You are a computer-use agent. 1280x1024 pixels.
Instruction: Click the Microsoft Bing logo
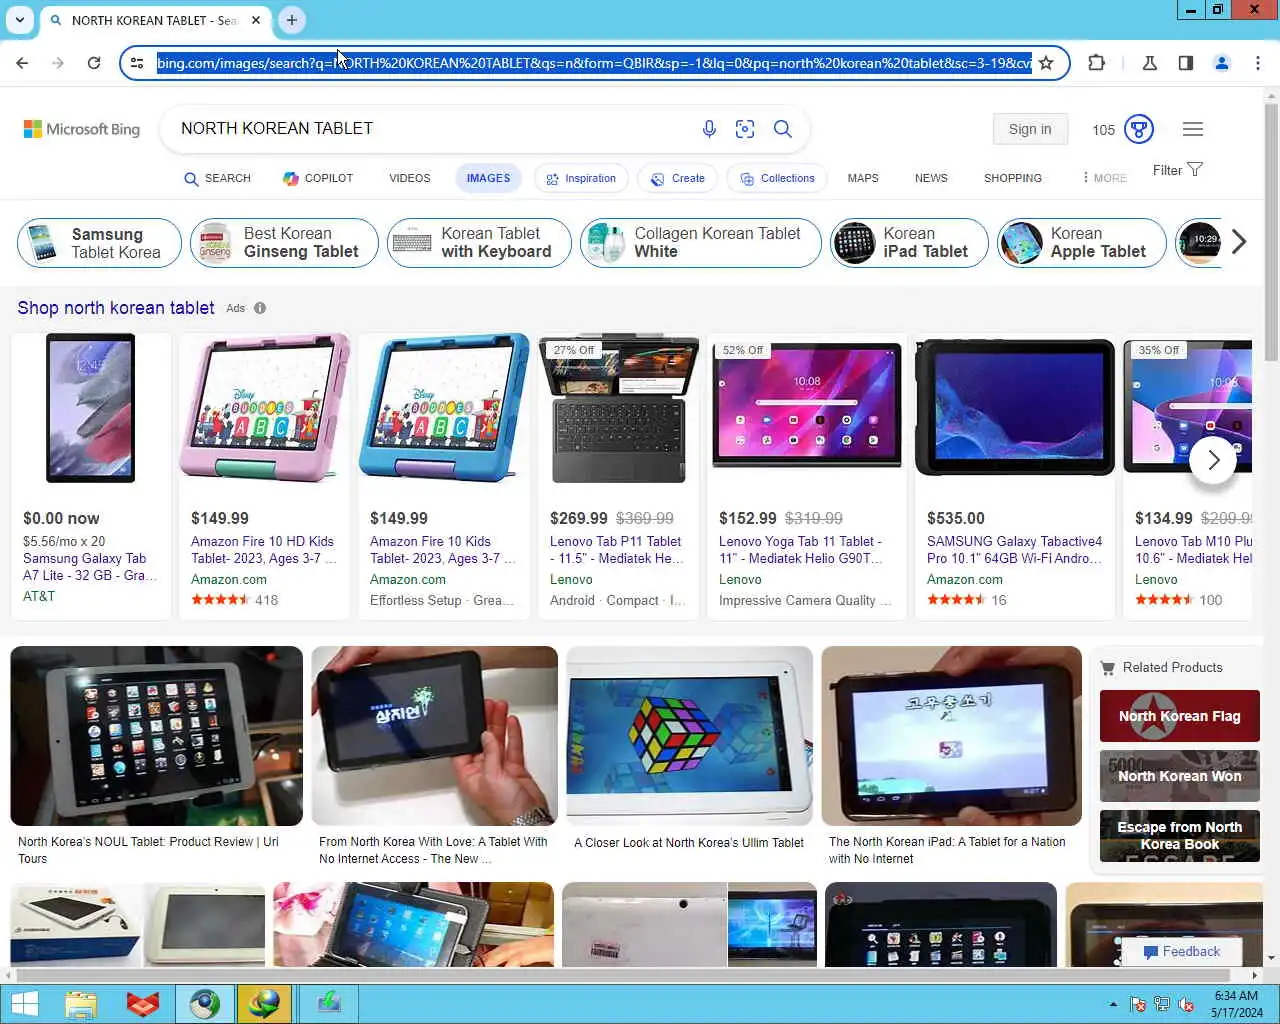pos(82,129)
